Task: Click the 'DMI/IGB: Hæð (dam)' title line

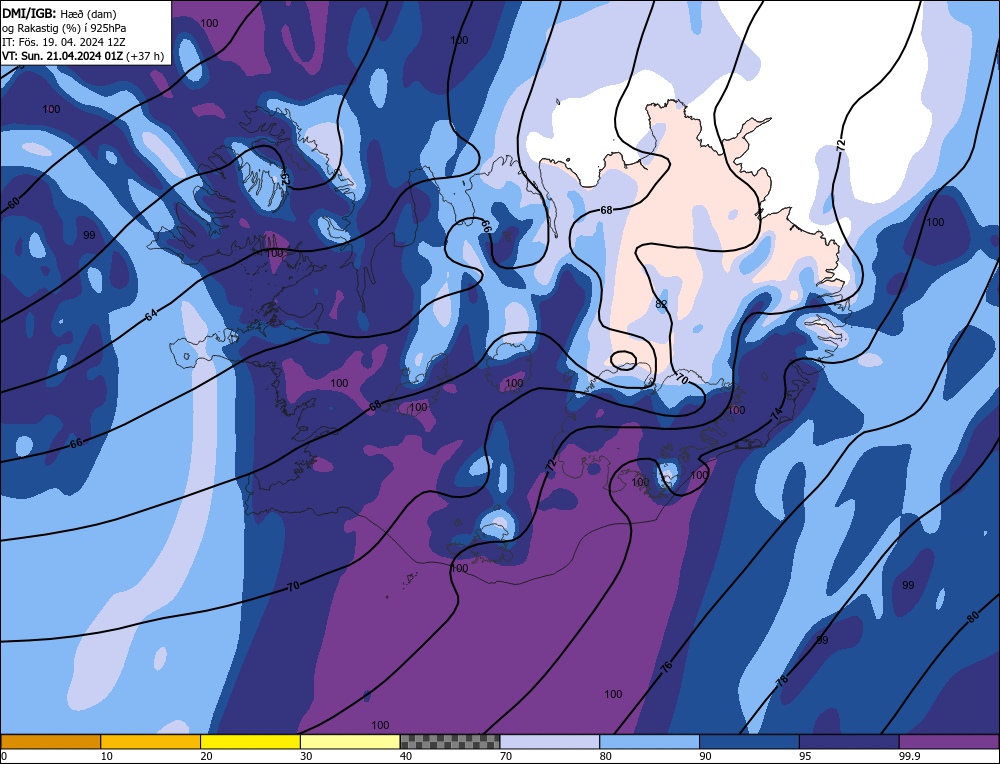Action: [x=59, y=13]
